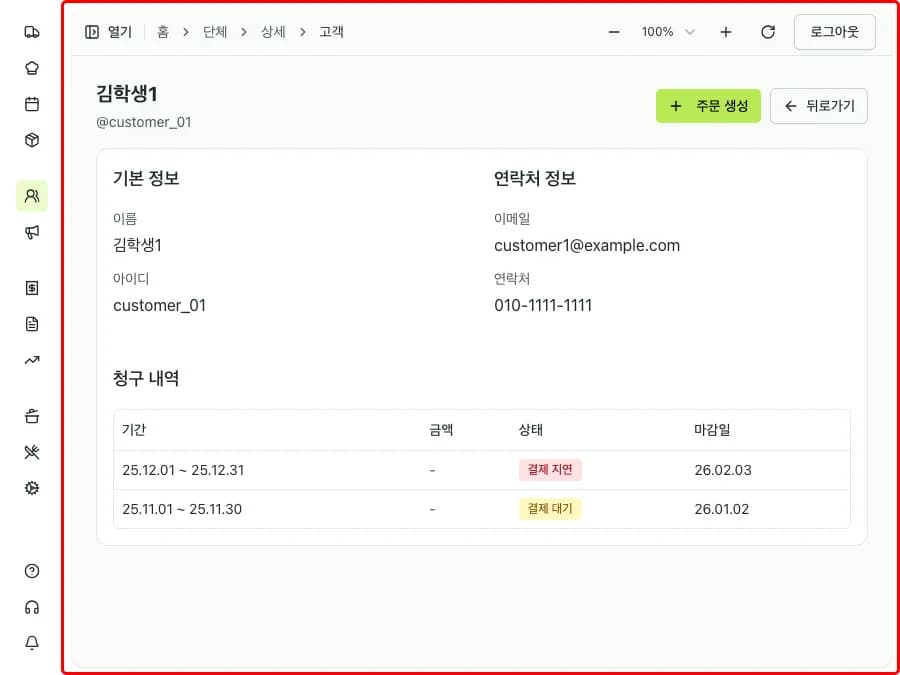This screenshot has height=675, width=900.
Task: Open the trending chart icon in sidebar
Action: click(31, 359)
